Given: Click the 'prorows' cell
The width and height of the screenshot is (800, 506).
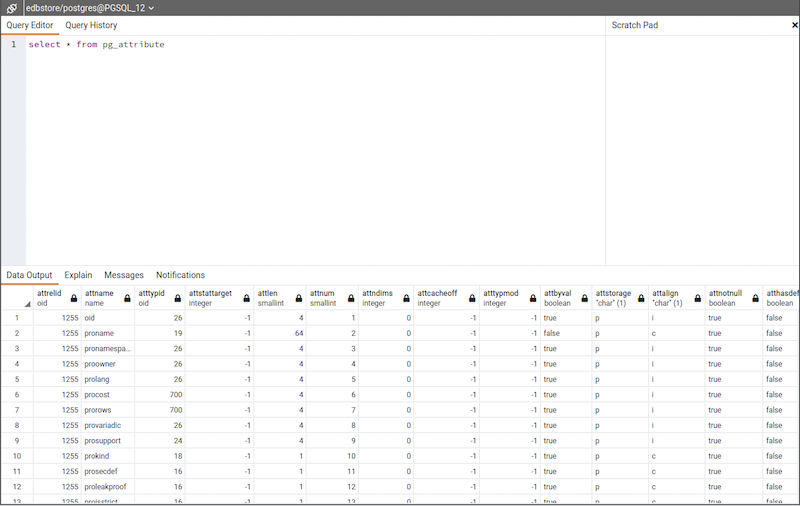Looking at the screenshot, I should (x=108, y=410).
